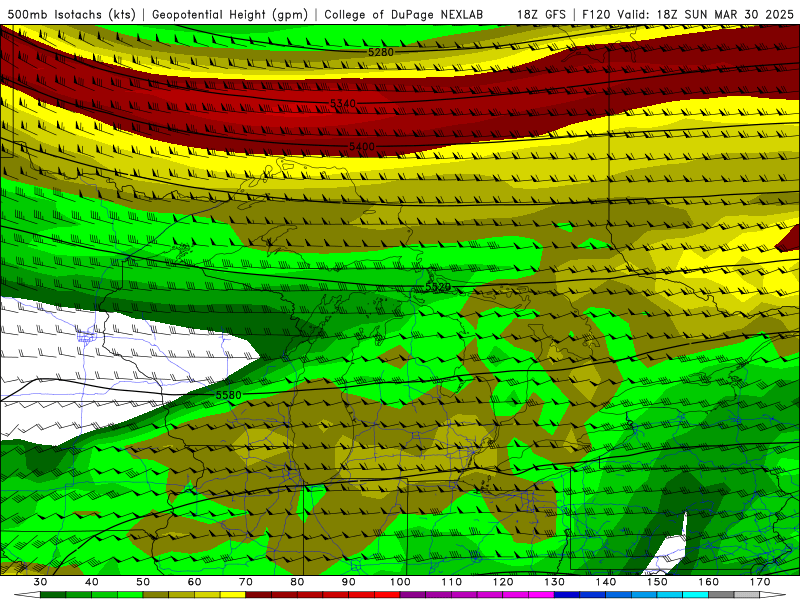The image size is (800, 600).
Task: Click the 110 value on the color scale
Action: (452, 582)
